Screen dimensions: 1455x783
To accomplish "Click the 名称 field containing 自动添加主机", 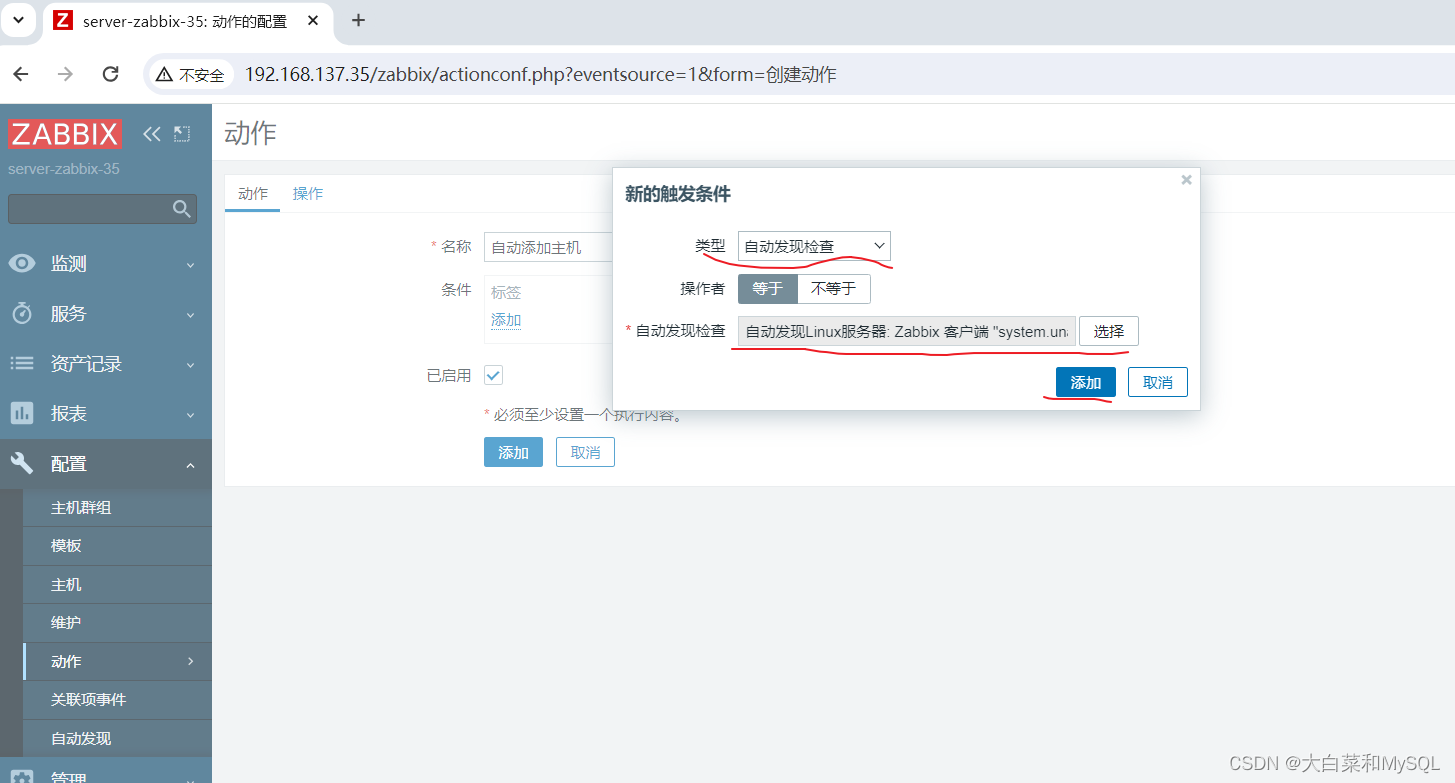I will (548, 247).
